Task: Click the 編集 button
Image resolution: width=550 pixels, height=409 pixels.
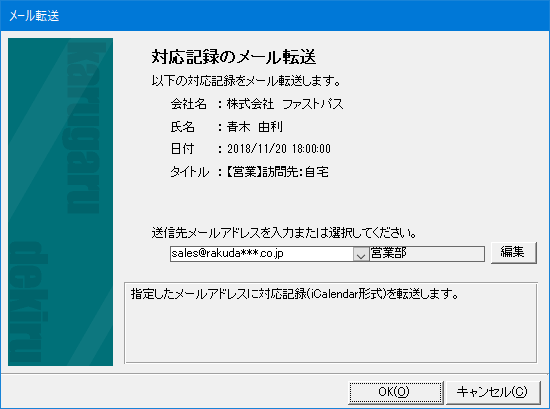Action: pos(514,252)
